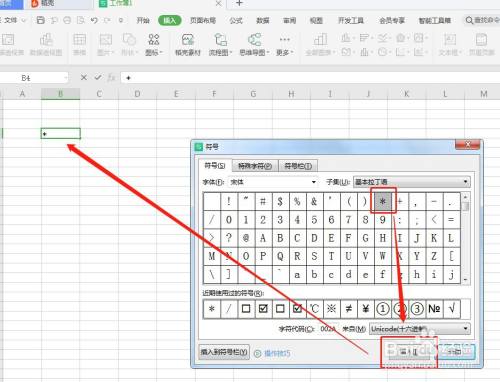The width and height of the screenshot is (500, 382).
Task: Click the 字符代码 character code field
Action: (328, 329)
